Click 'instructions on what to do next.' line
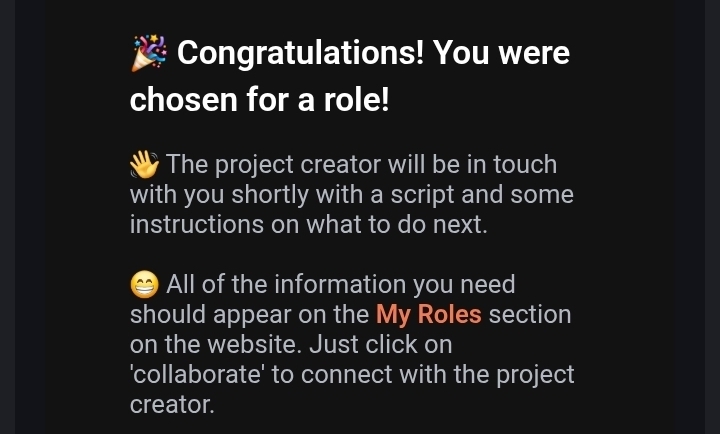The width and height of the screenshot is (720, 434). tap(308, 224)
